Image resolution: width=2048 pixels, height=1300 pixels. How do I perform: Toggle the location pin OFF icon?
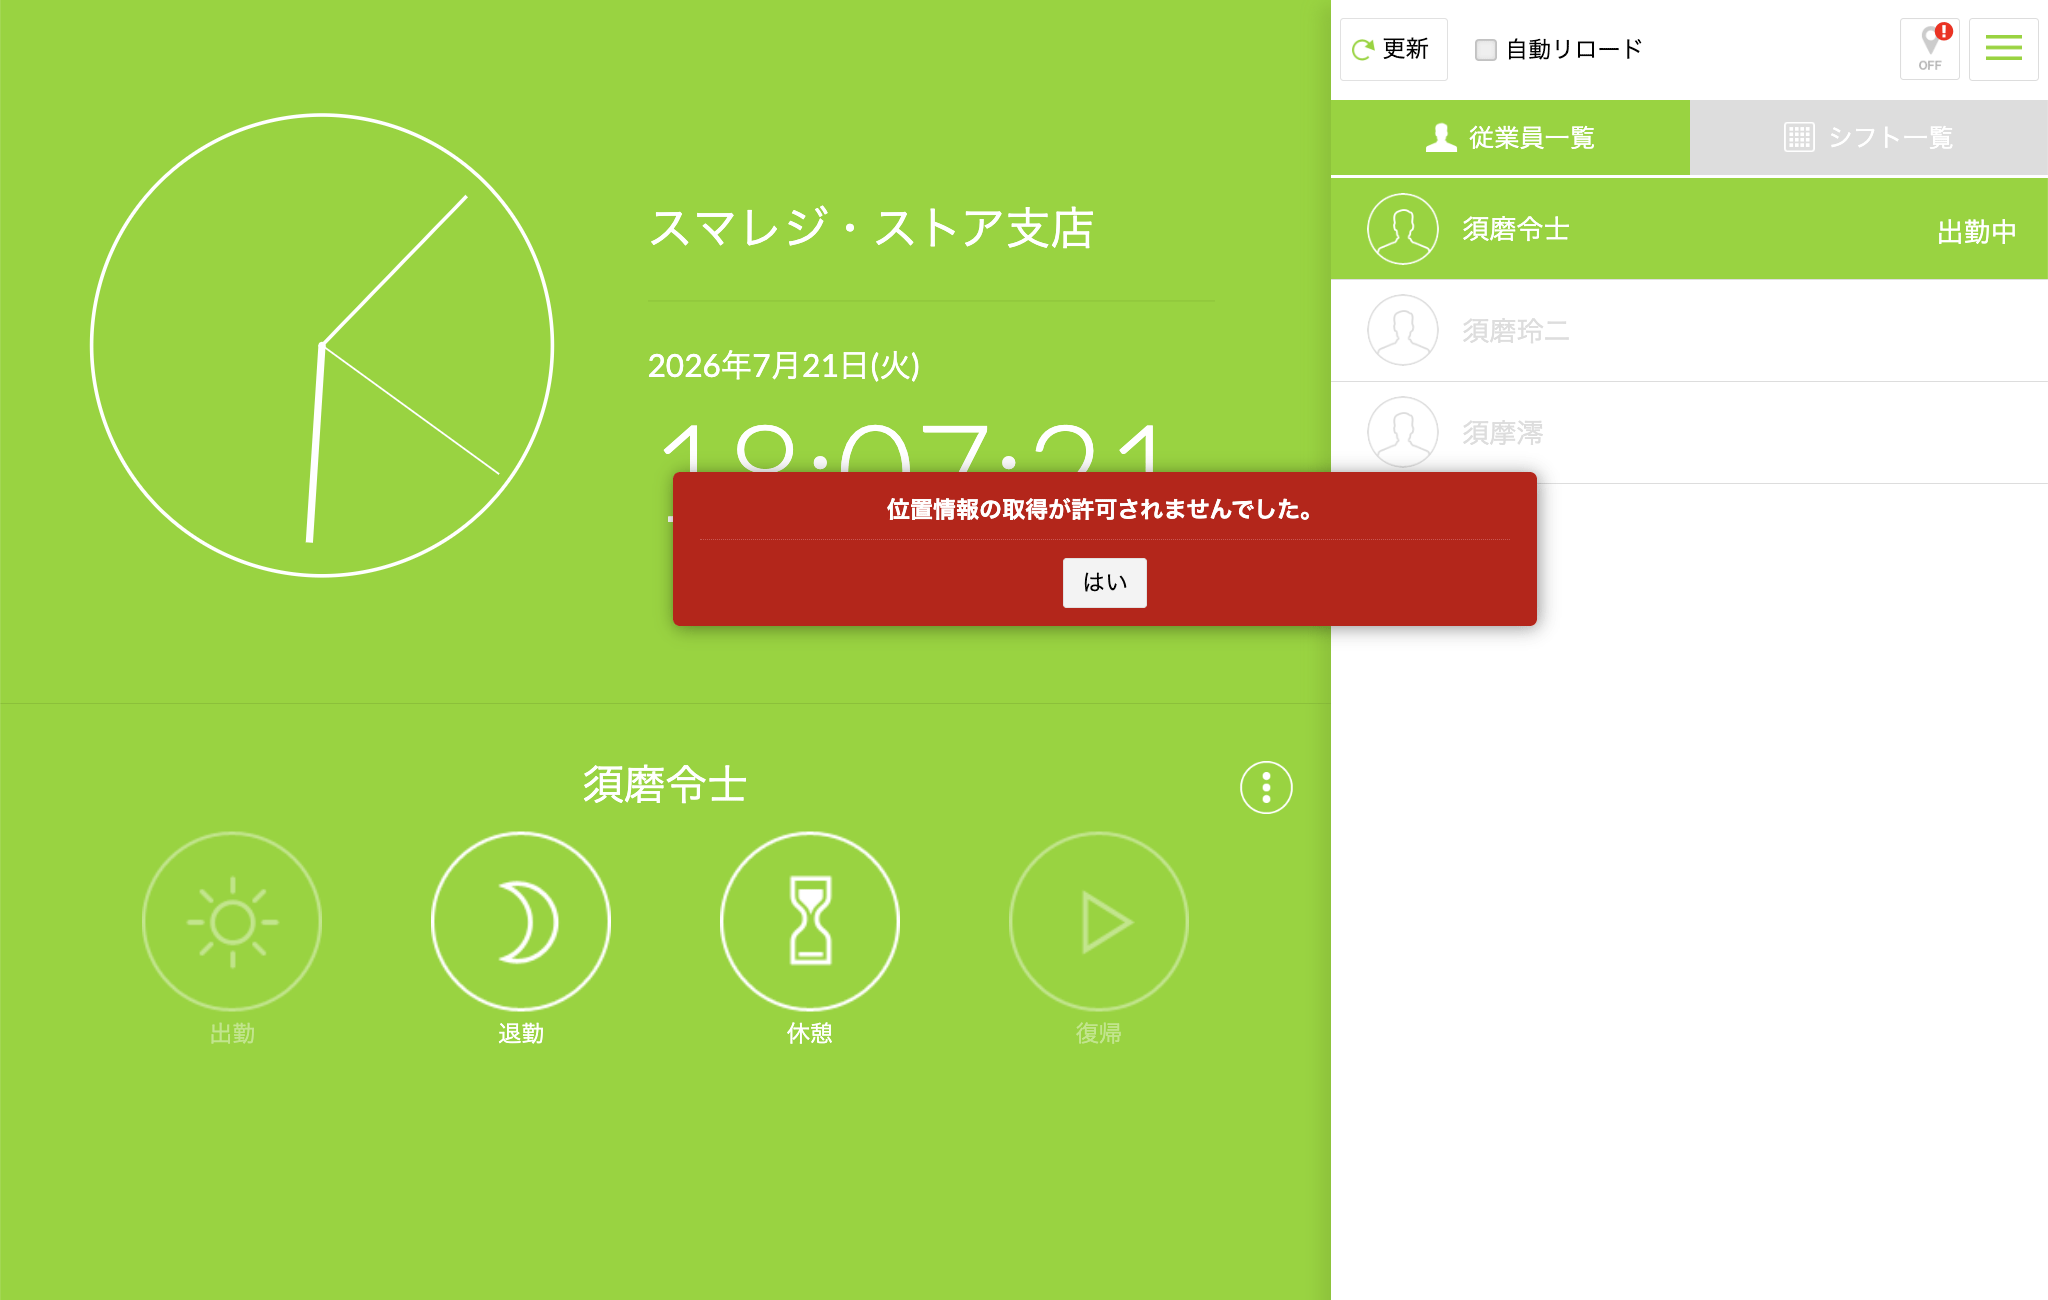tap(1929, 49)
